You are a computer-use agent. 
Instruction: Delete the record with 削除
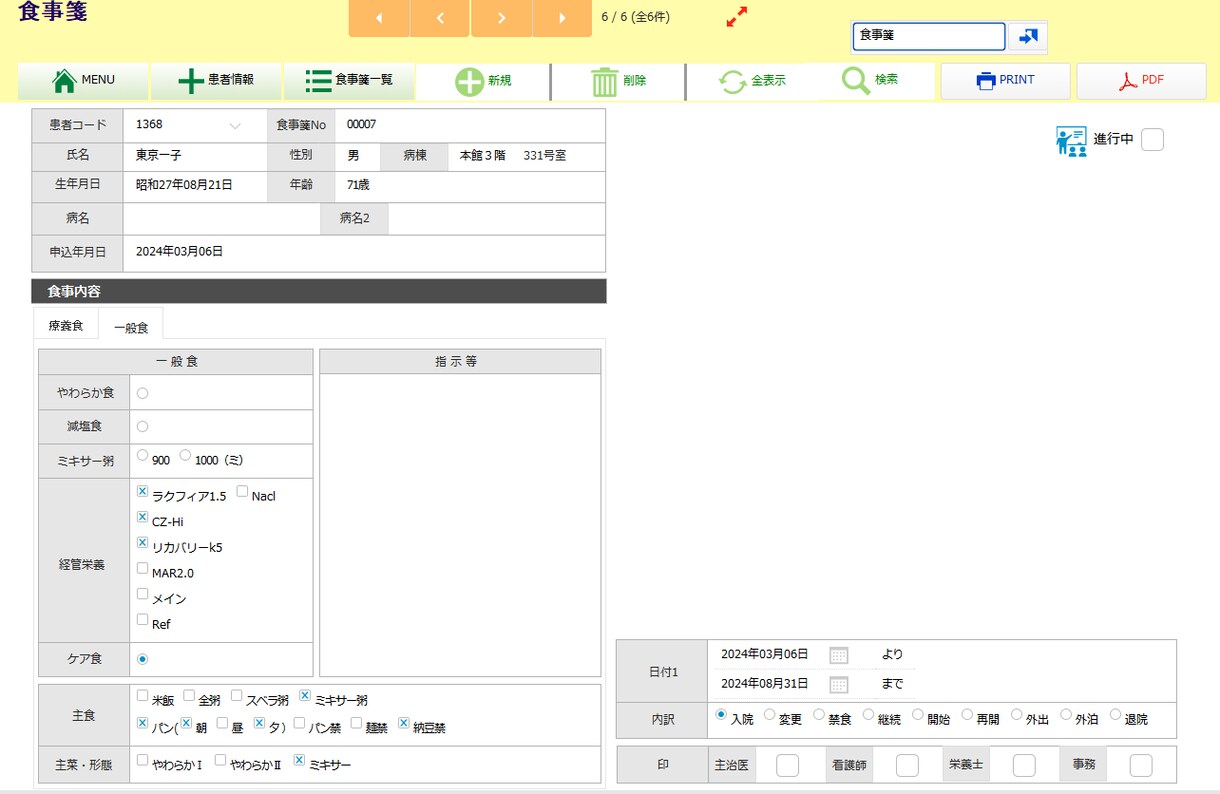[x=618, y=81]
